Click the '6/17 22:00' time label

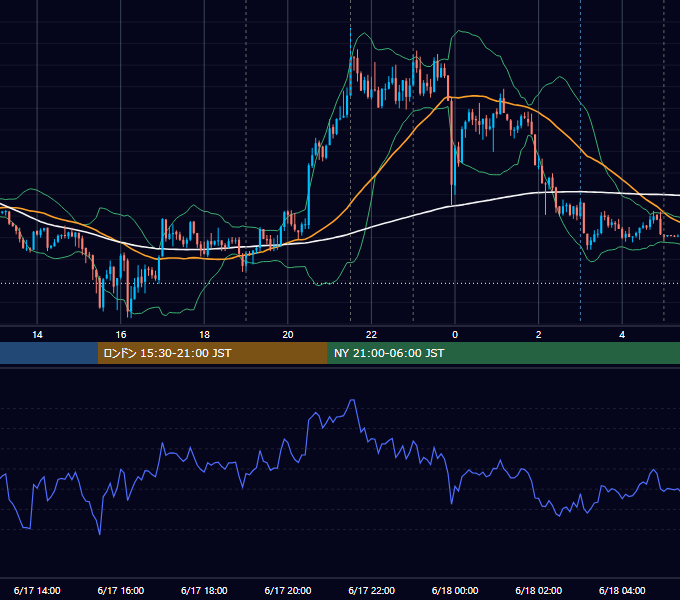371,590
